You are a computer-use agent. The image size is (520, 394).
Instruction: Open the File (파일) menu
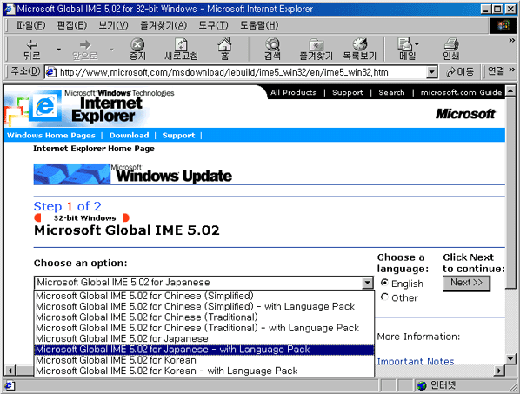pyautogui.click(x=31, y=26)
